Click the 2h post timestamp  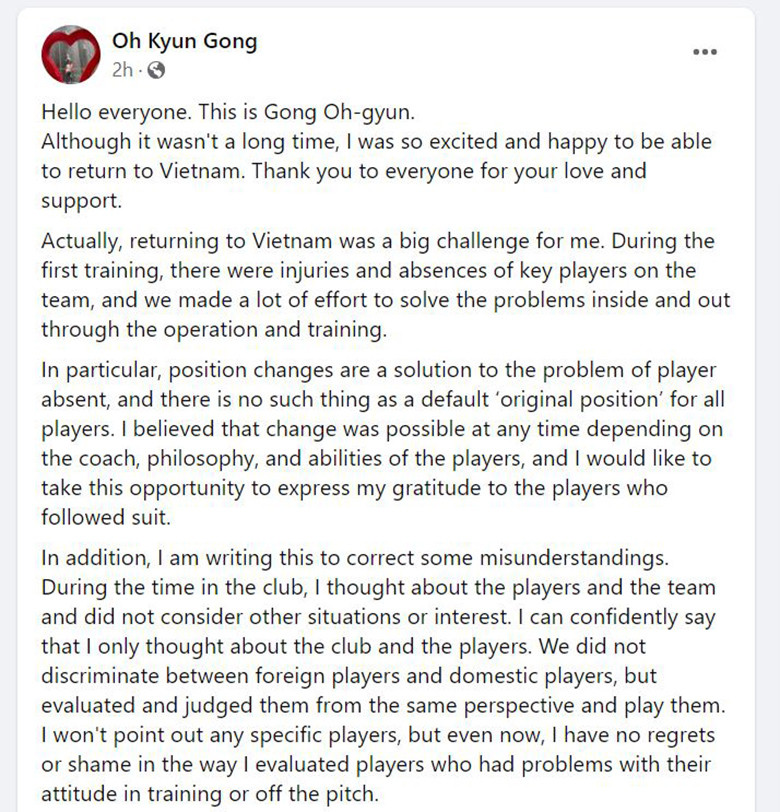[x=122, y=70]
